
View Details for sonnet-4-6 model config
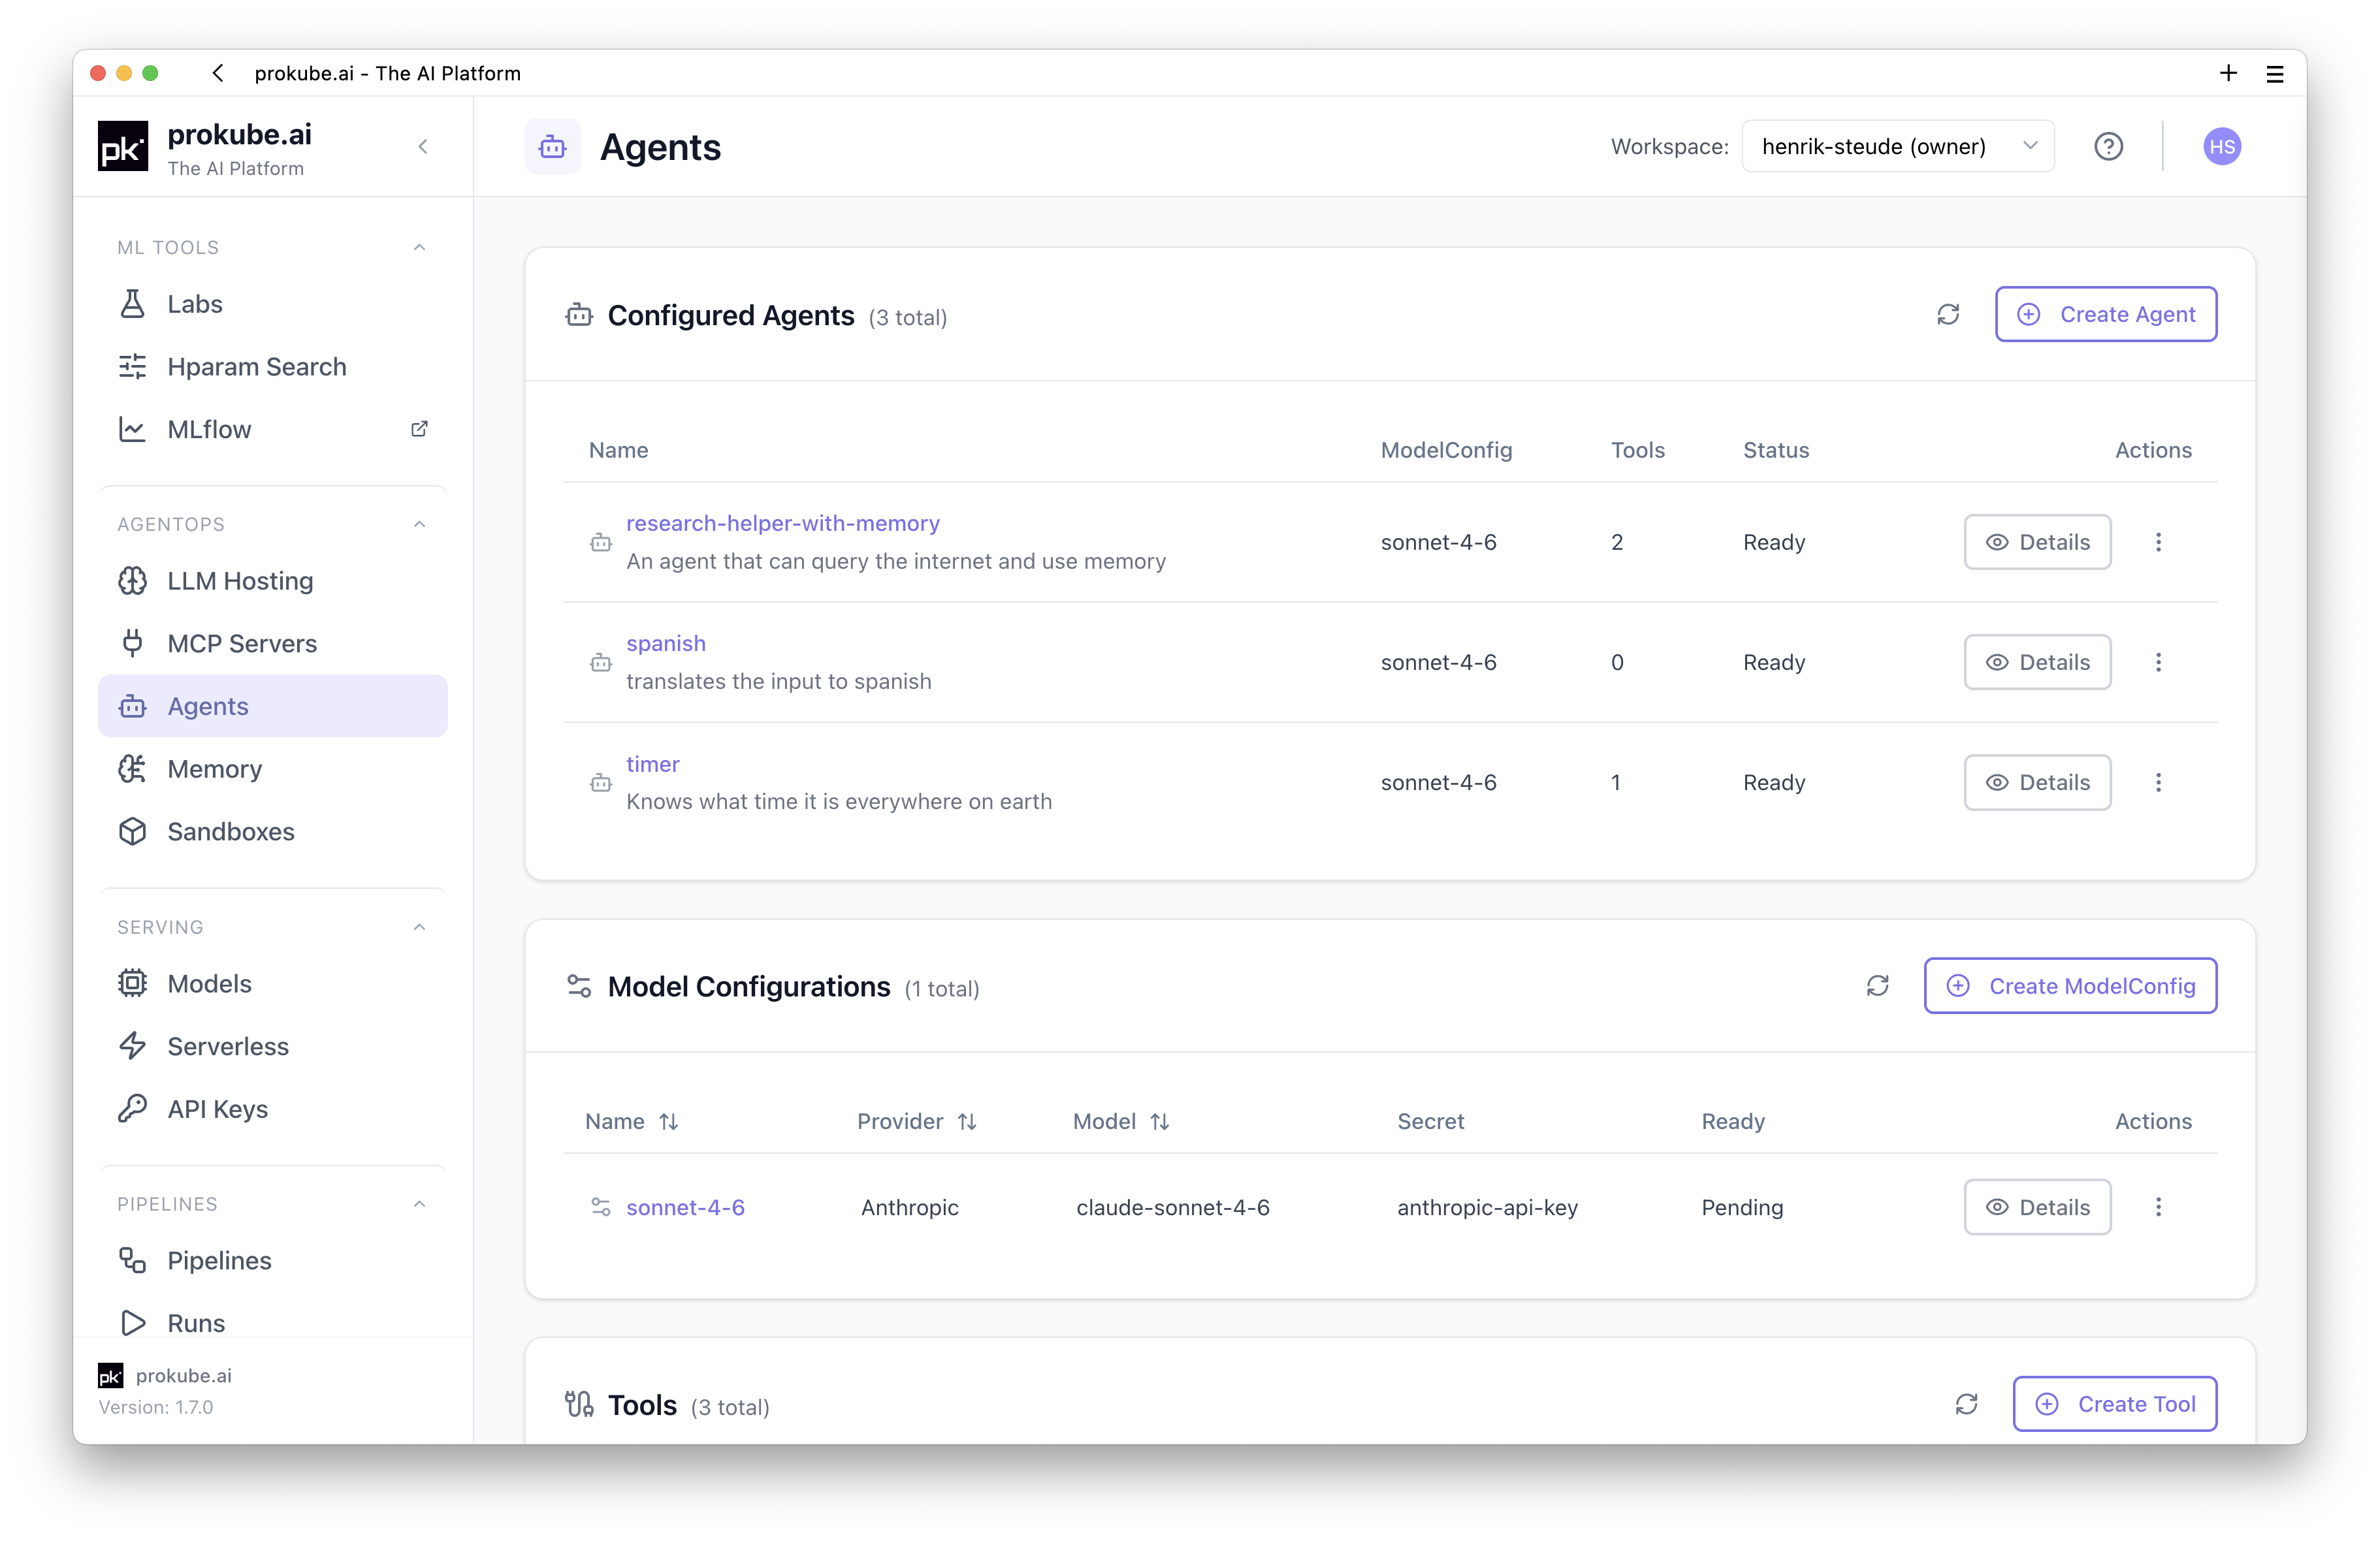[x=2037, y=1207]
